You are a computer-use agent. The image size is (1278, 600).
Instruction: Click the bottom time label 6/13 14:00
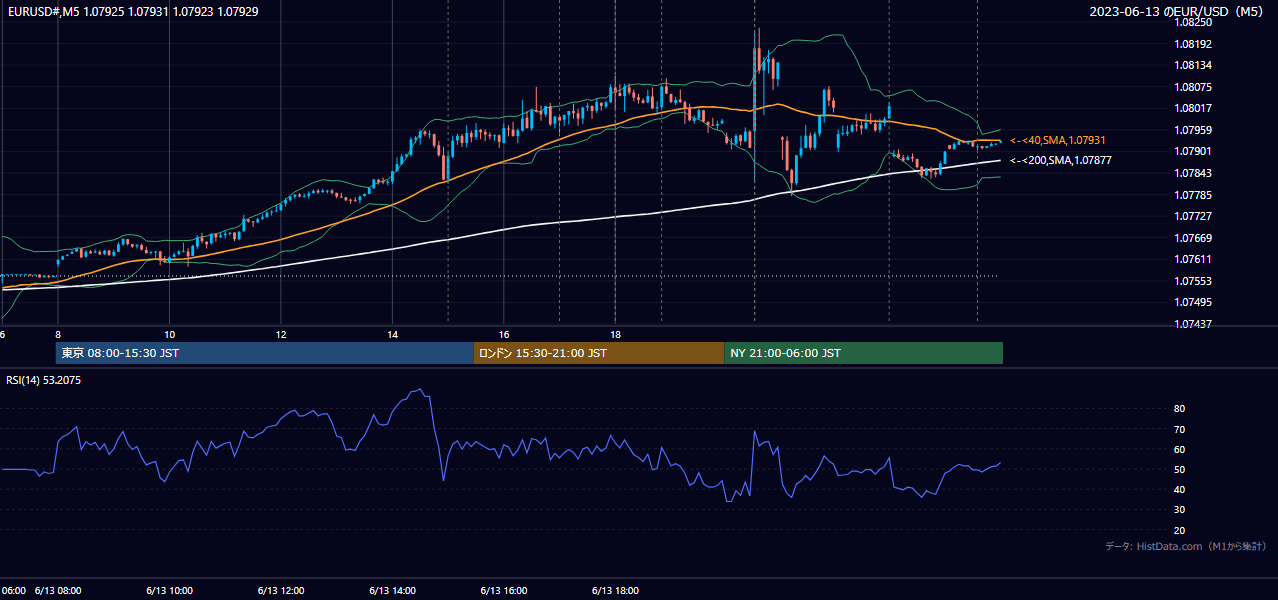393,590
